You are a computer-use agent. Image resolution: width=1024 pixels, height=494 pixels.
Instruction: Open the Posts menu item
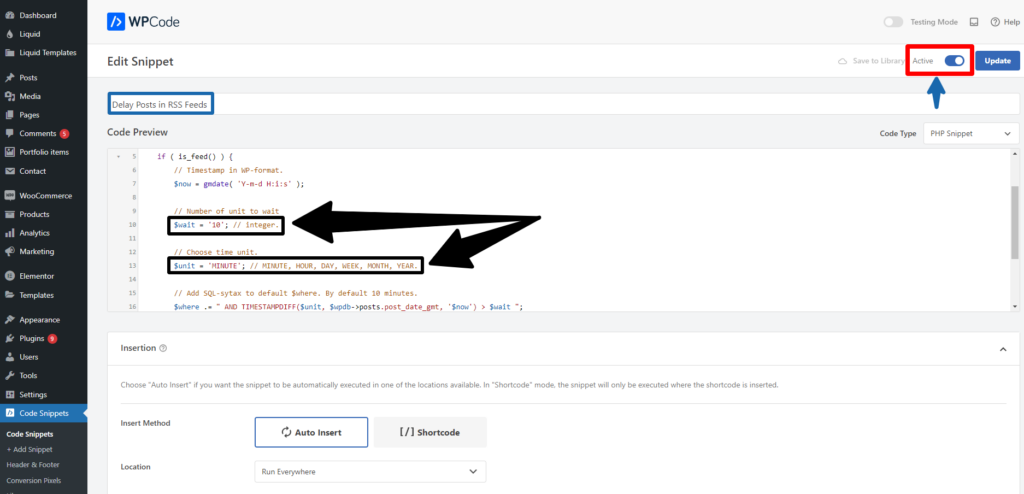click(28, 77)
